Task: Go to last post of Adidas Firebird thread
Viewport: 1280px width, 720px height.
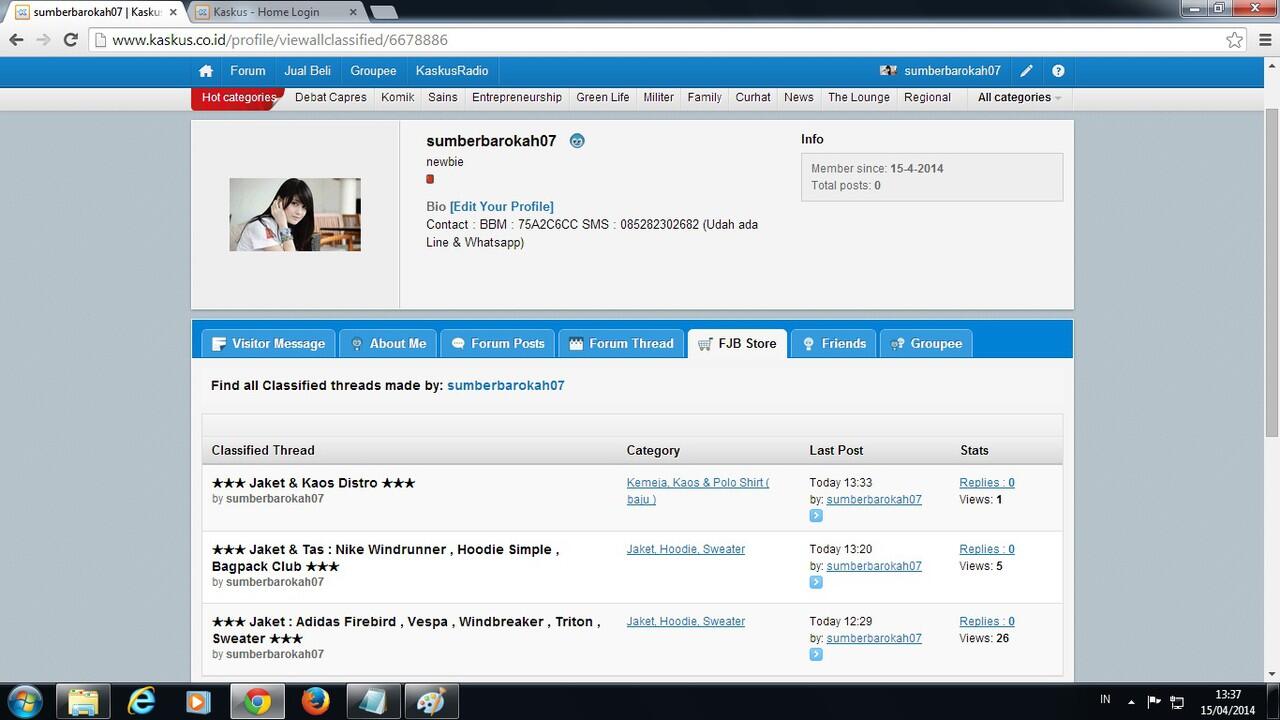Action: pos(816,654)
